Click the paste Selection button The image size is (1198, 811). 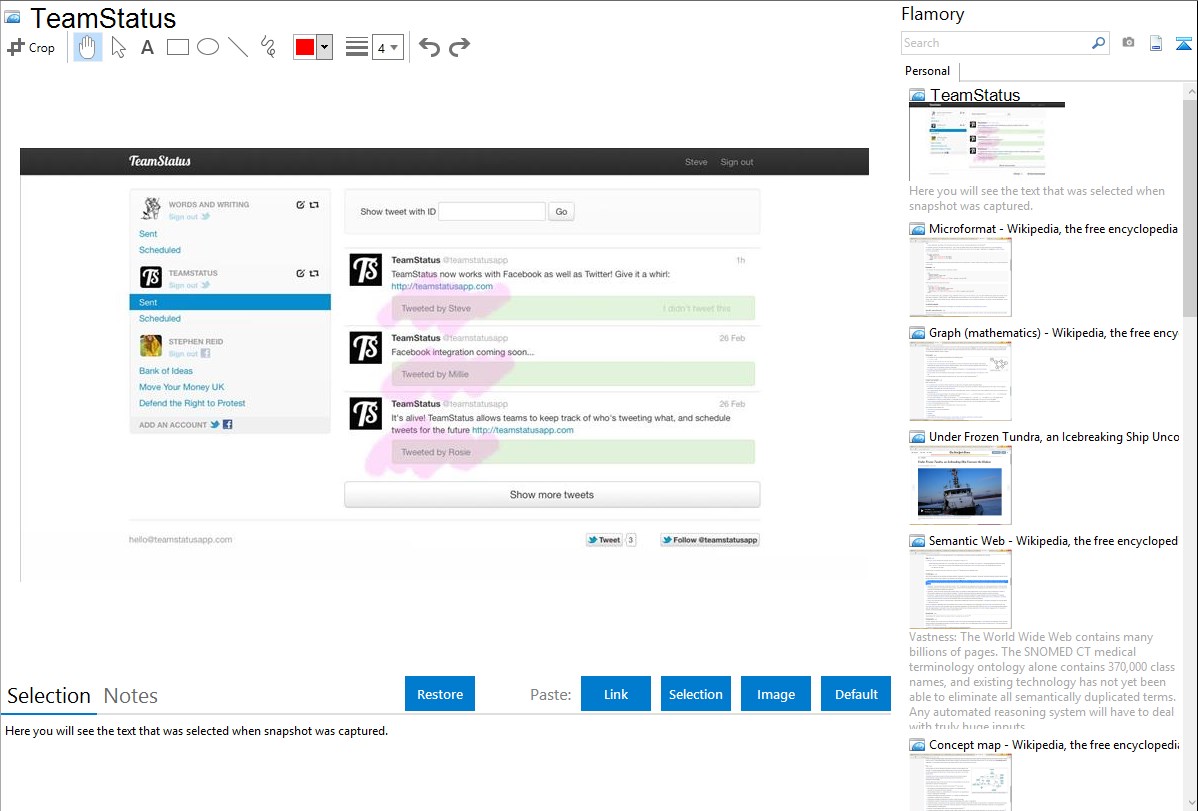[x=695, y=694]
